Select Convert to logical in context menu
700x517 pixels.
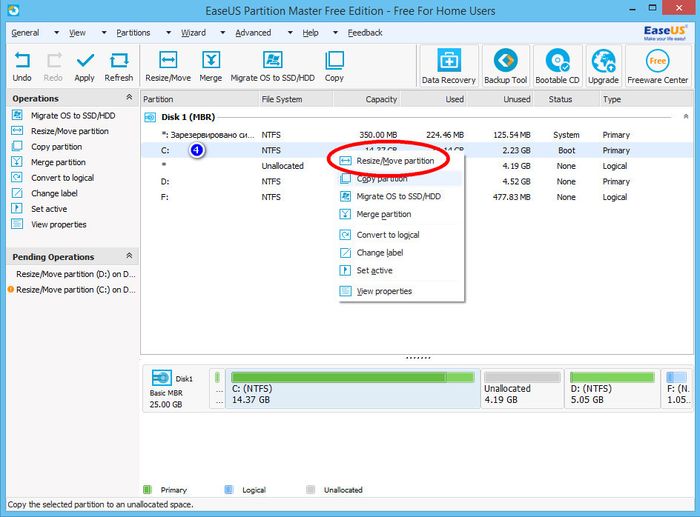401,235
